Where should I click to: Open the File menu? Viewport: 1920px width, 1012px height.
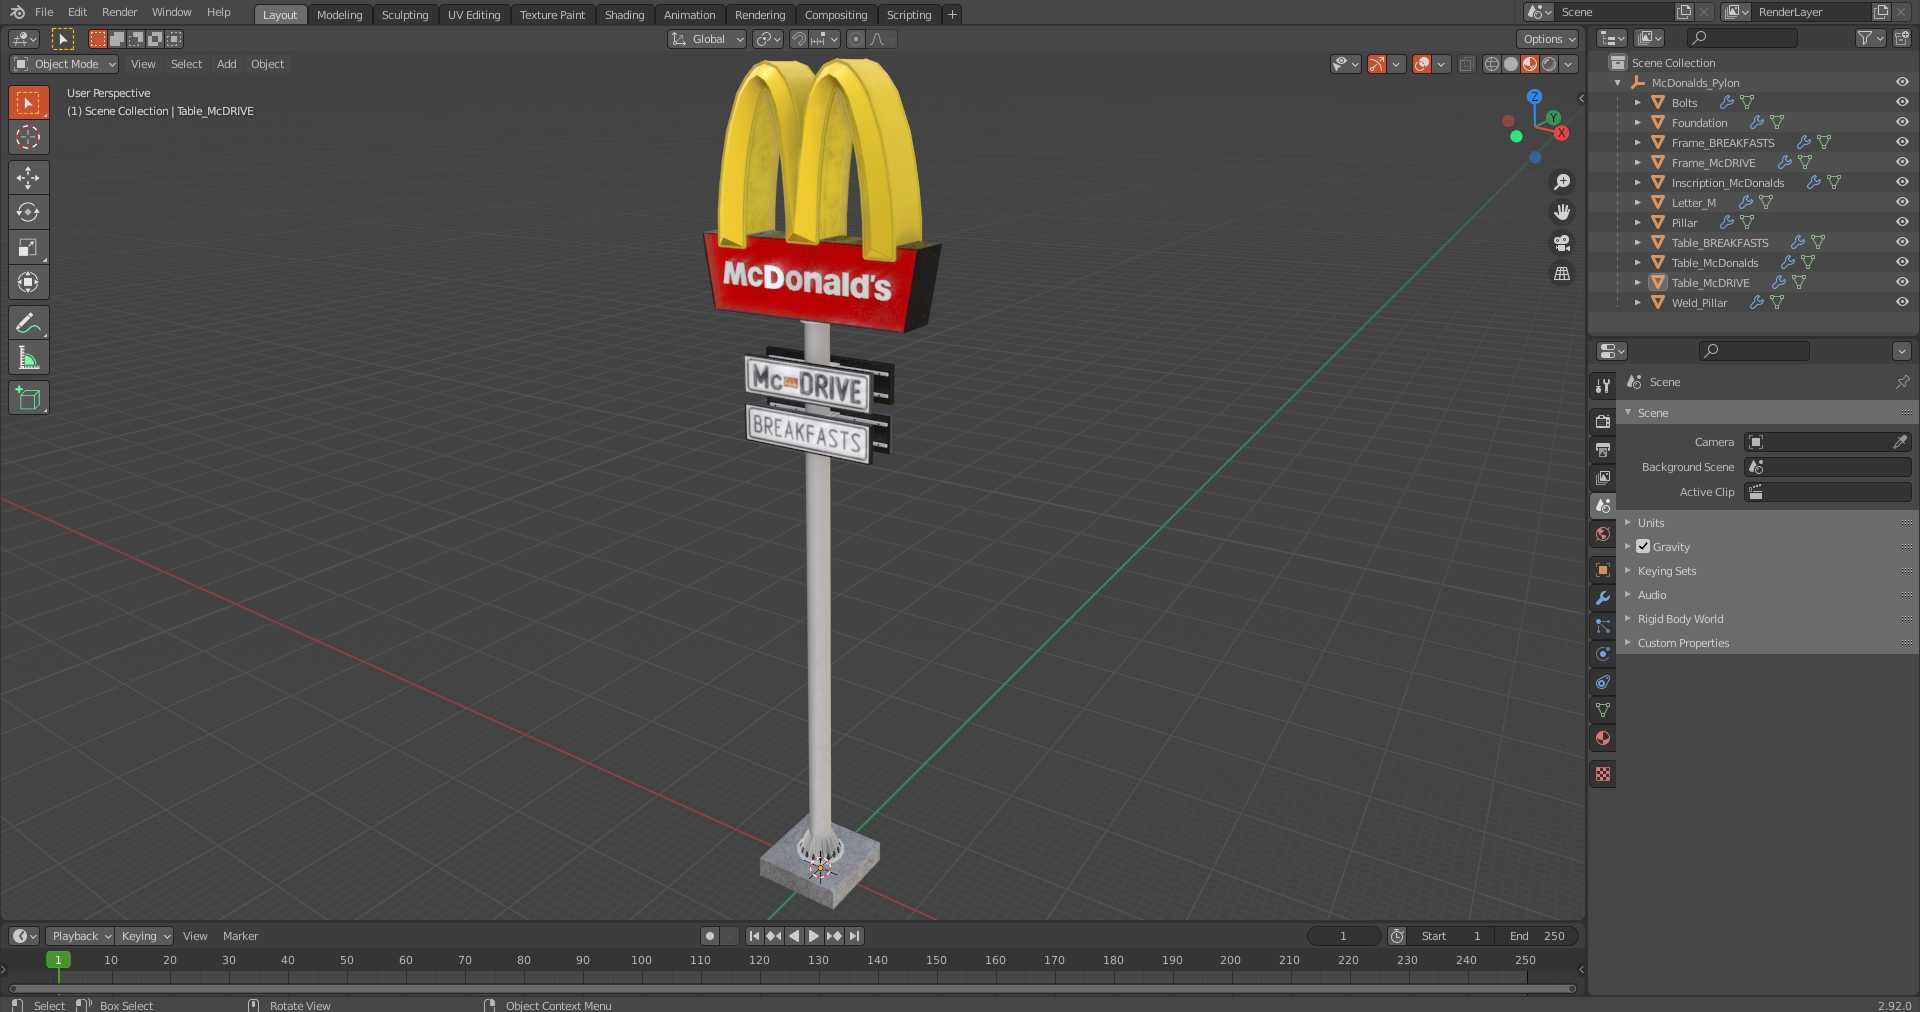tap(44, 12)
